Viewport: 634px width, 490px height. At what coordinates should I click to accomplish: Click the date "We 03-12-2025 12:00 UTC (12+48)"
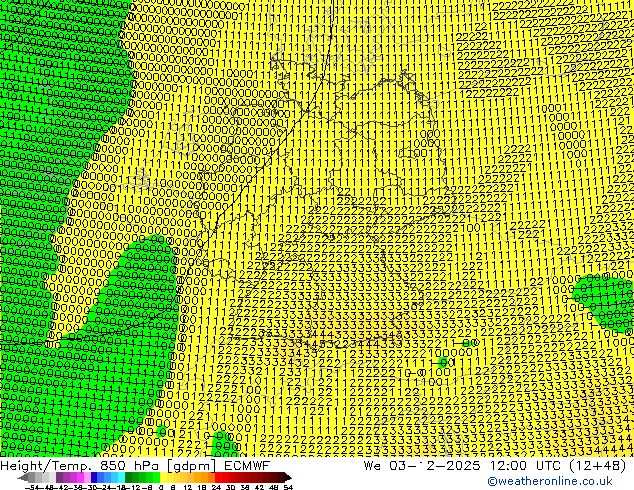(495, 466)
